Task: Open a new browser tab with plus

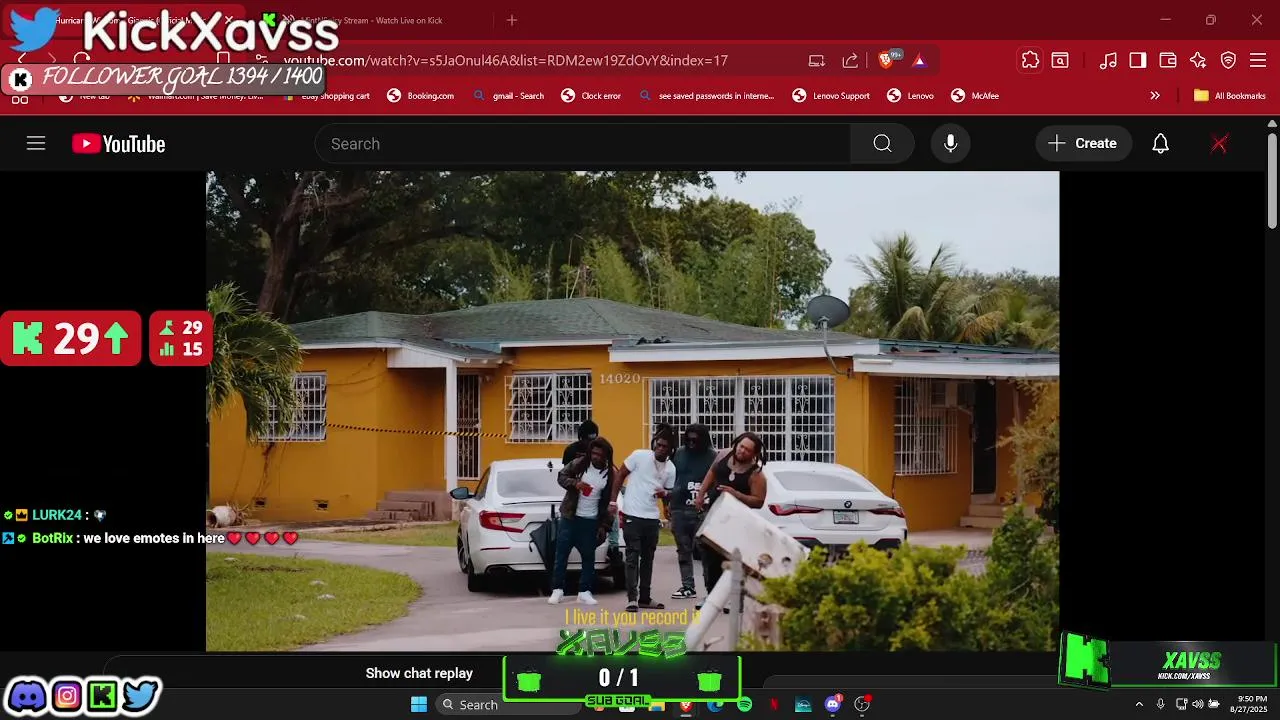Action: coord(512,20)
